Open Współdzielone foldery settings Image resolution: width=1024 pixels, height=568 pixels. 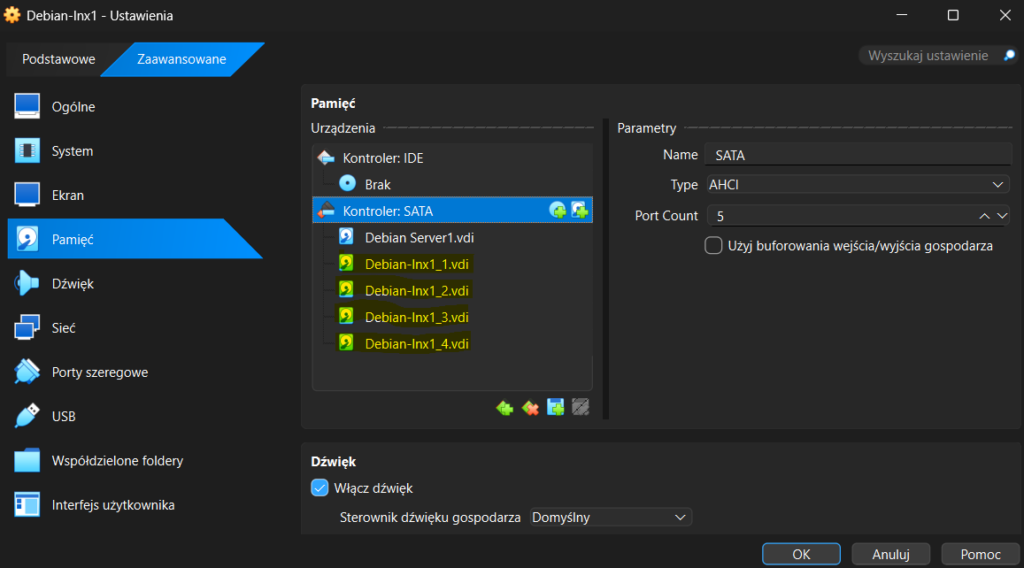coord(117,461)
